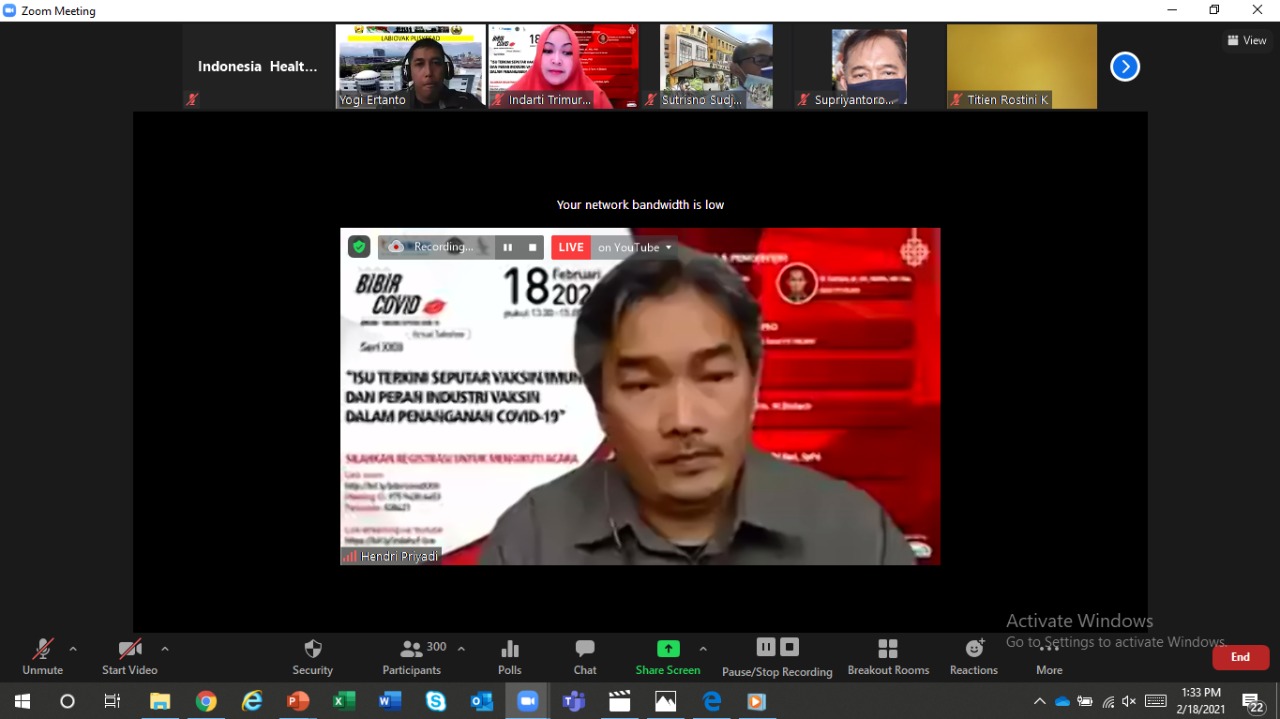
Task: Show hidden system tray icons
Action: (x=1040, y=701)
